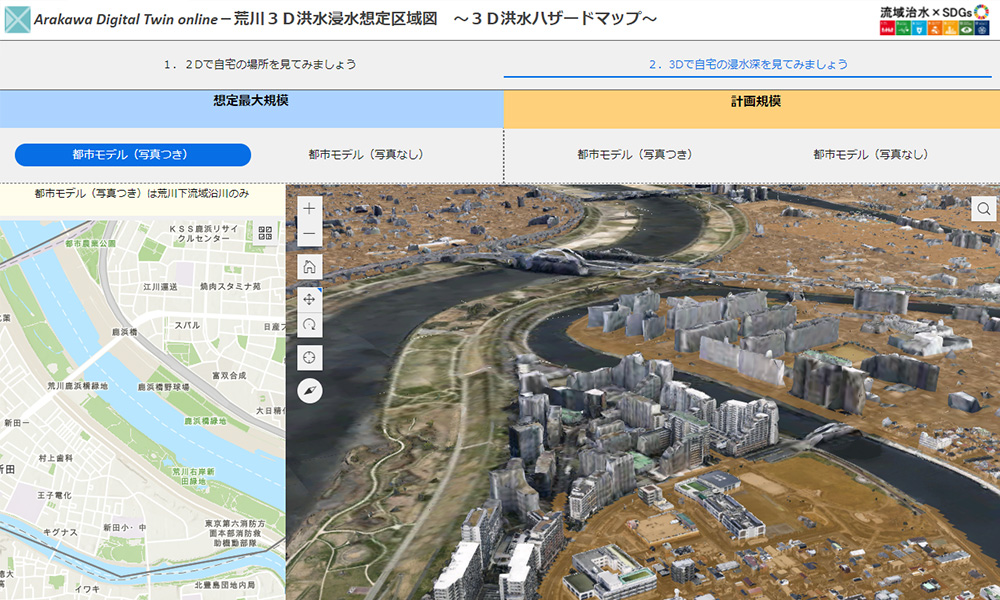The width and height of the screenshot is (1000, 600).
Task: Choose 計画規模 都市モデル(写真なし) option
Action: (x=870, y=155)
